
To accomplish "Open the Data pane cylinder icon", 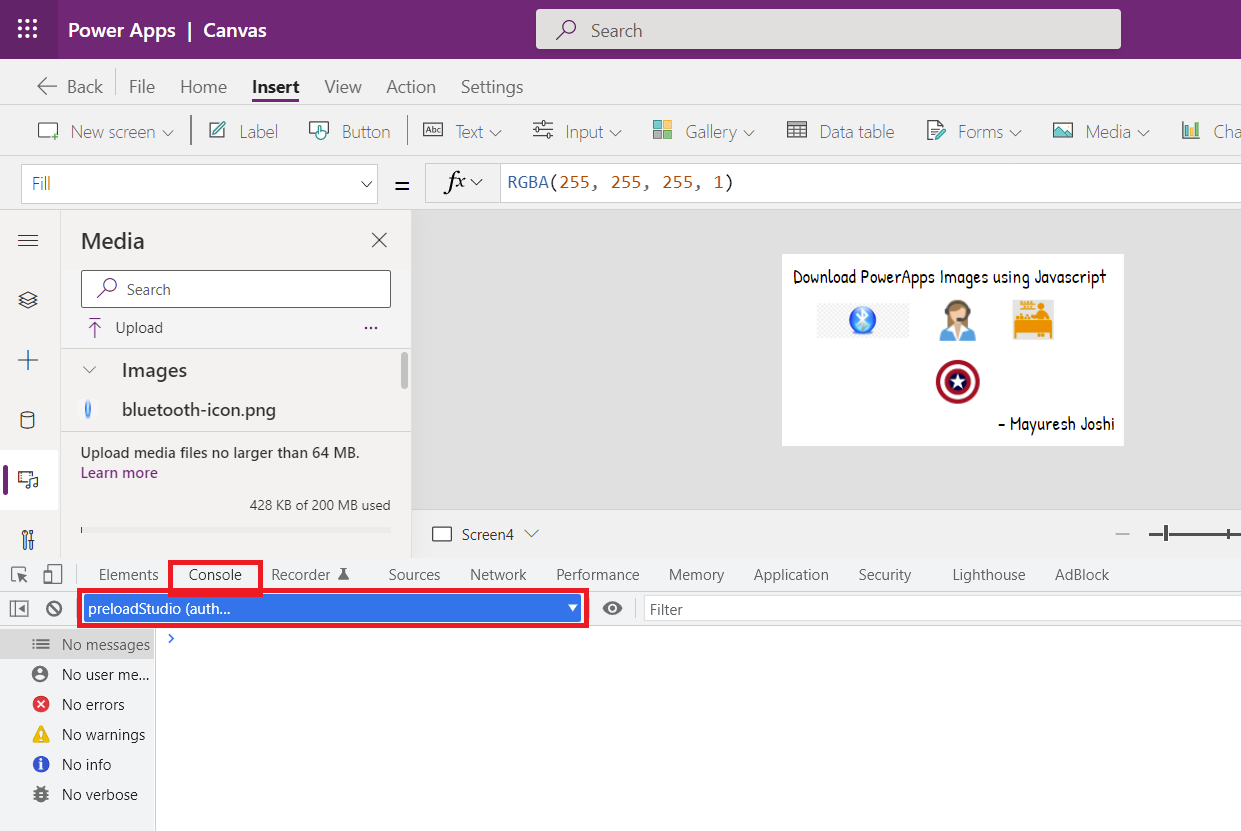I will click(x=28, y=419).
